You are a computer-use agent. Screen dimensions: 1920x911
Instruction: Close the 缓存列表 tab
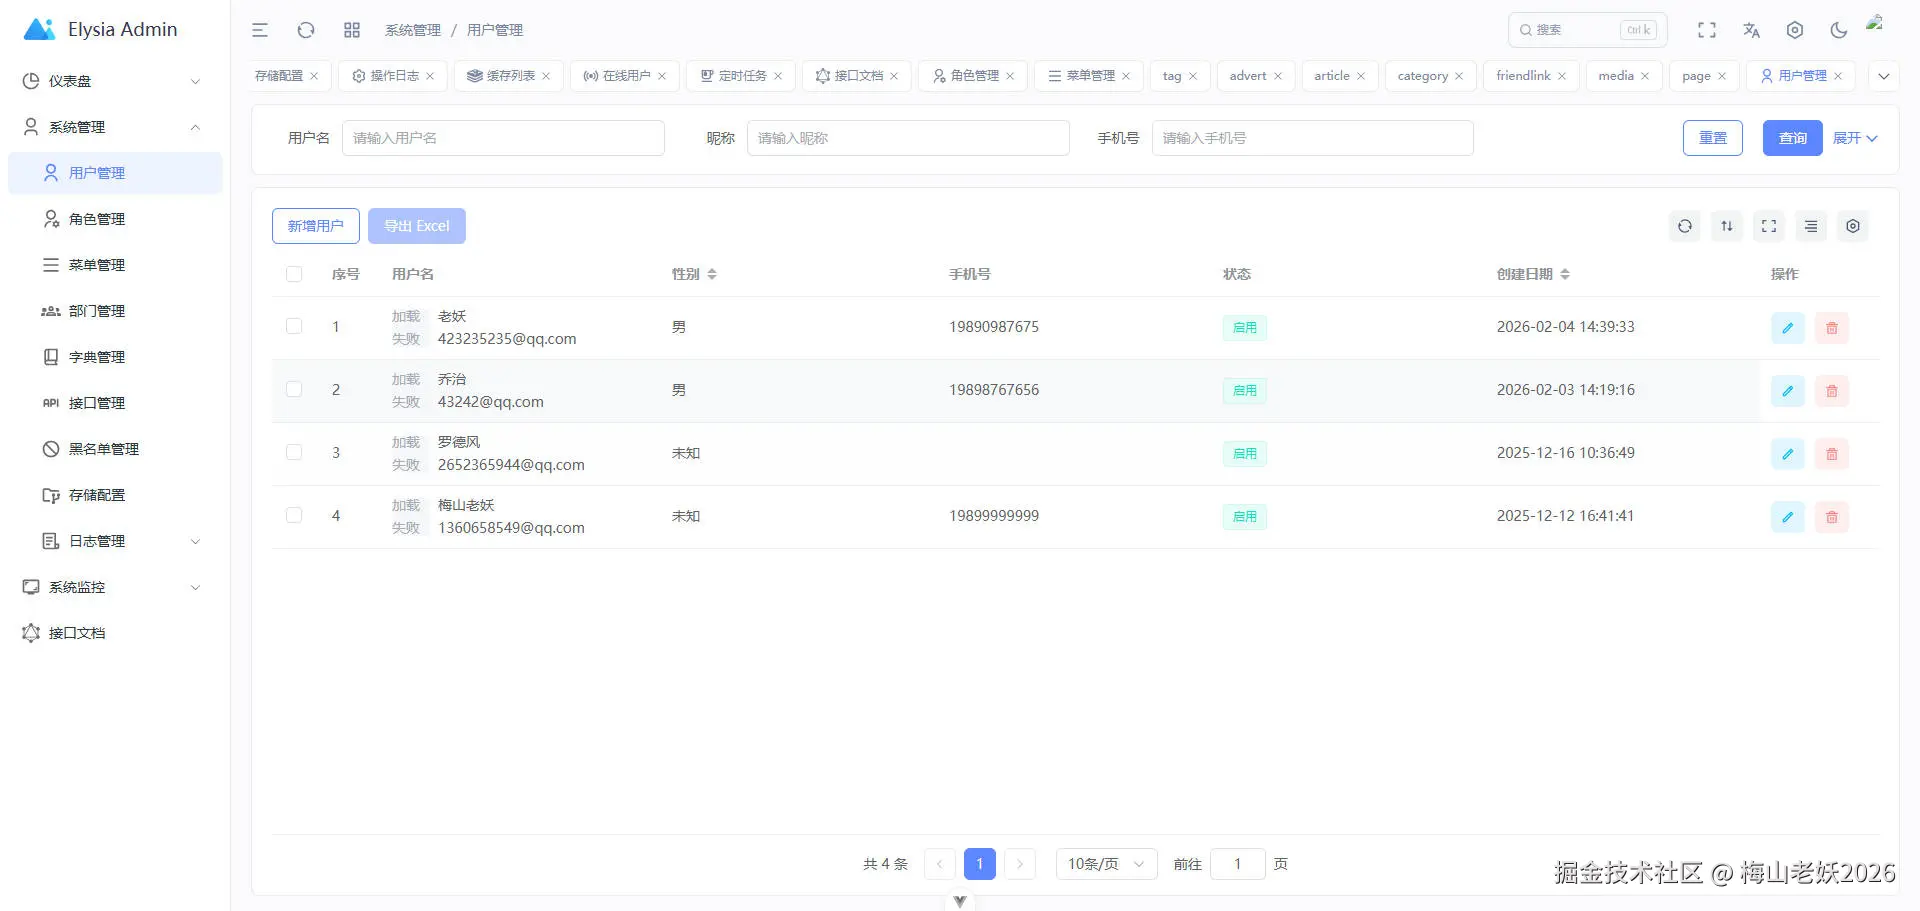click(546, 76)
